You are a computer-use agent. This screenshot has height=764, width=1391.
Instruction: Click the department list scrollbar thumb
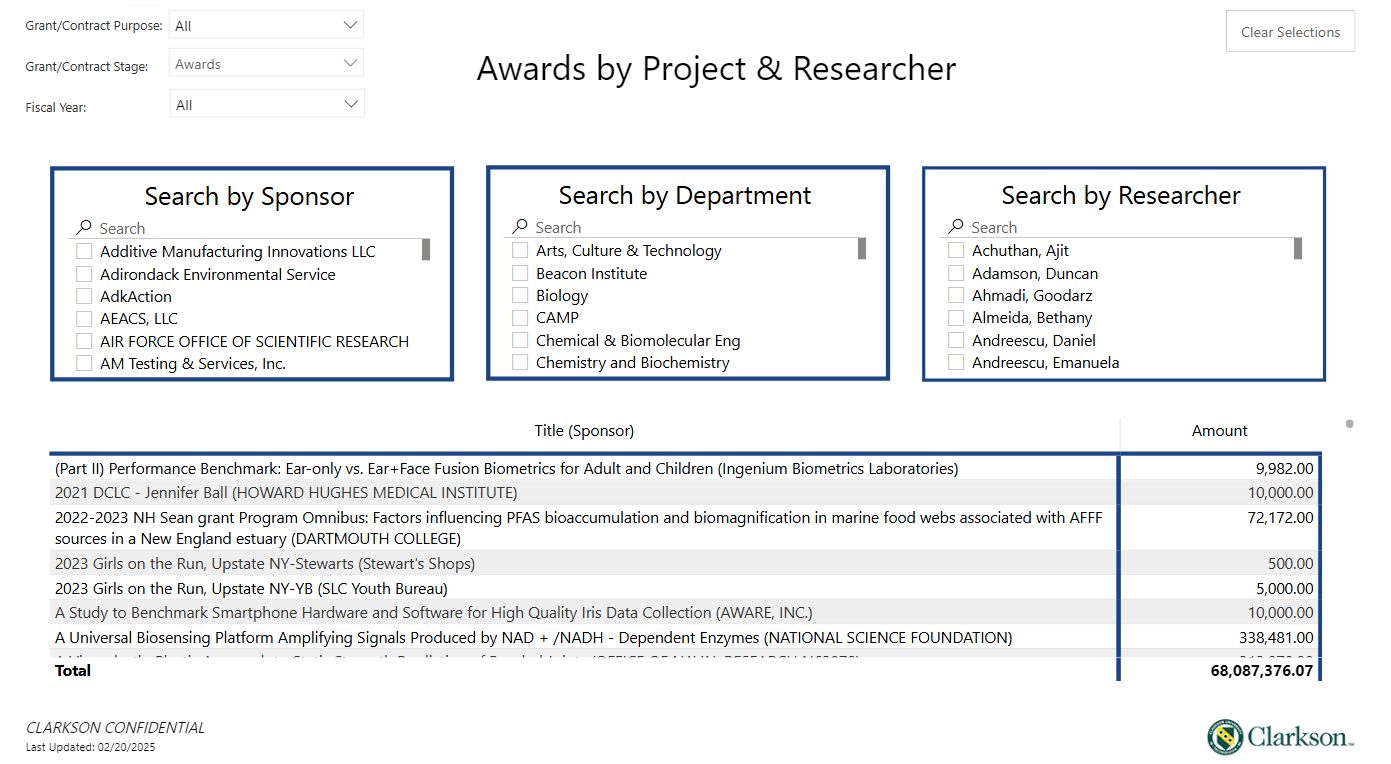click(862, 248)
